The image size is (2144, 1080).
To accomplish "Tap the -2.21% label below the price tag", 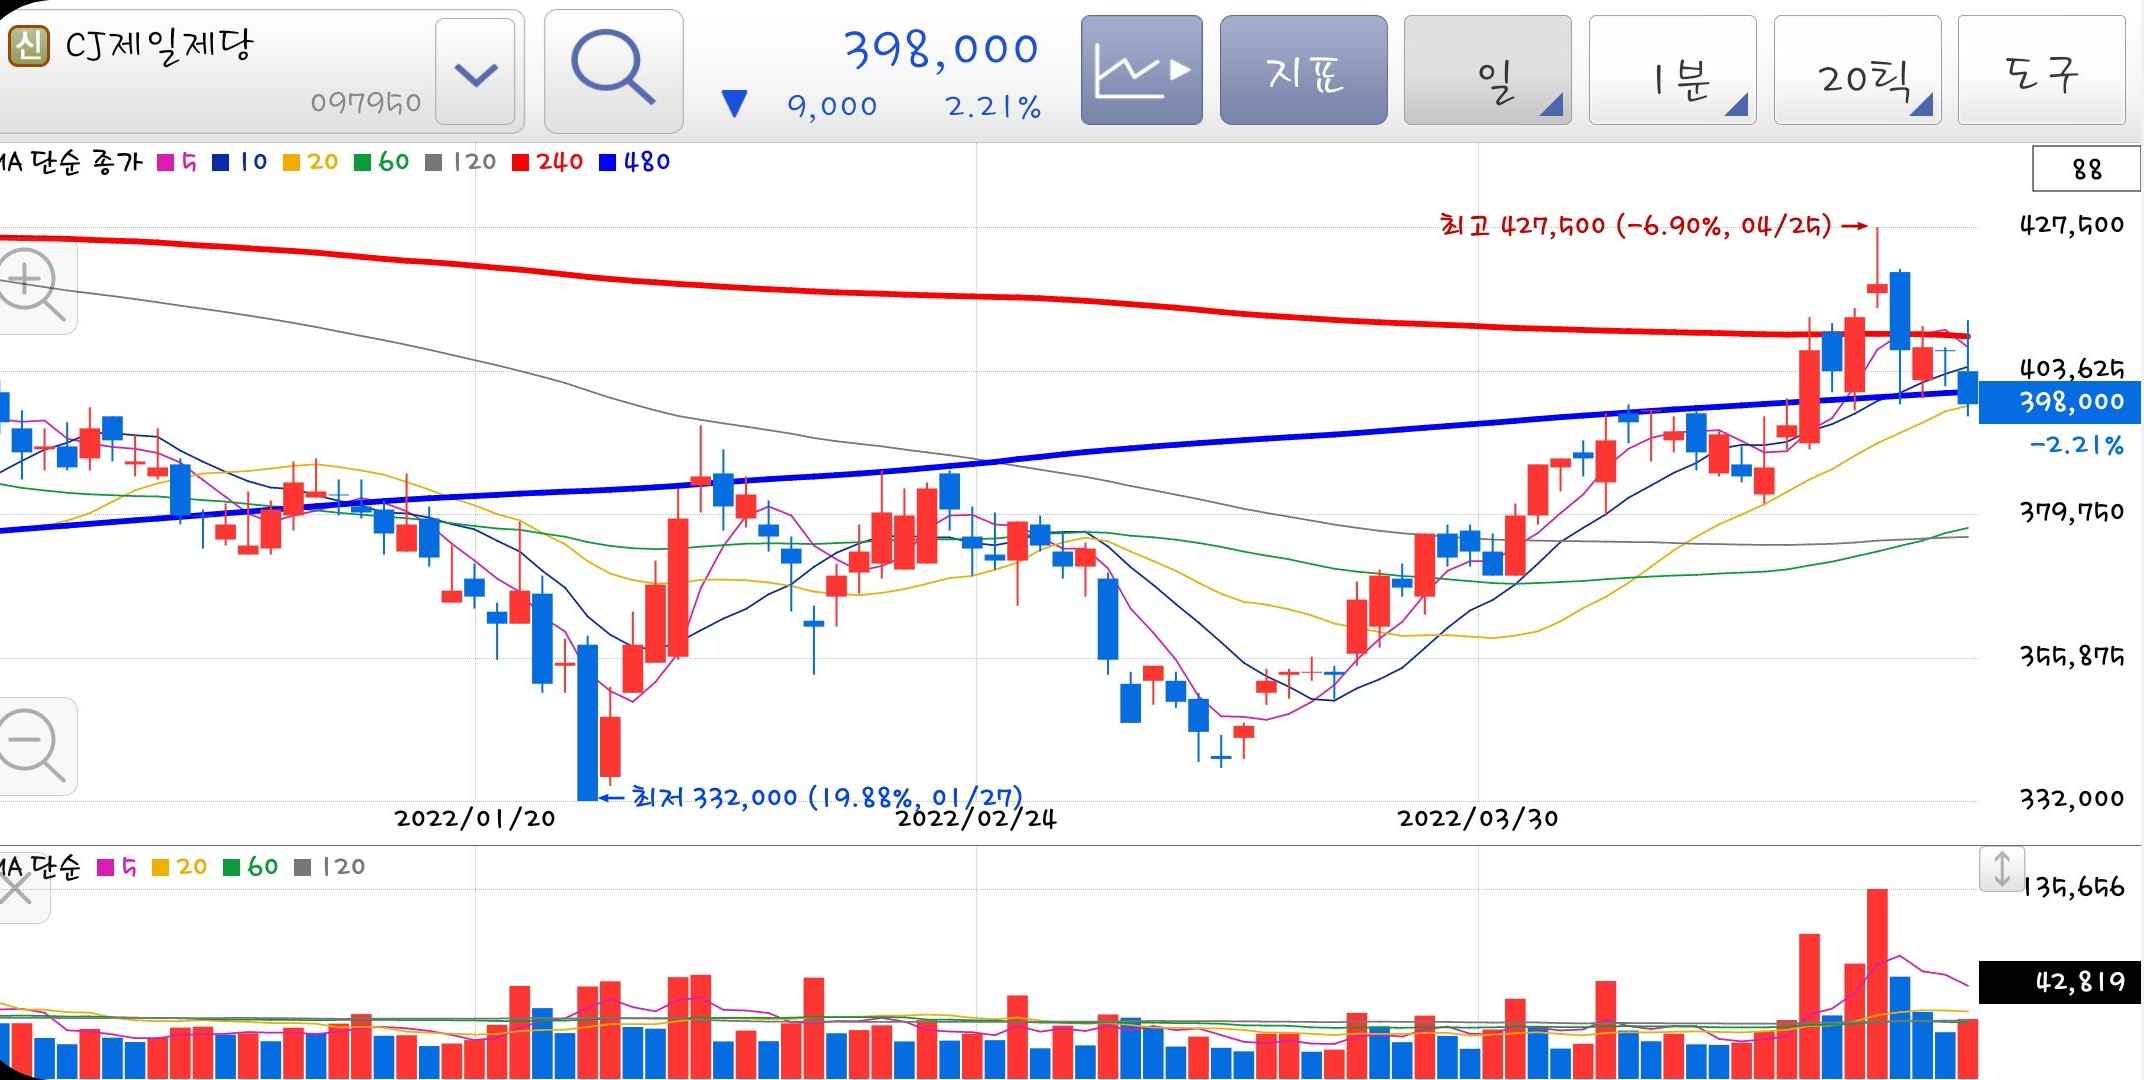I will (2076, 445).
